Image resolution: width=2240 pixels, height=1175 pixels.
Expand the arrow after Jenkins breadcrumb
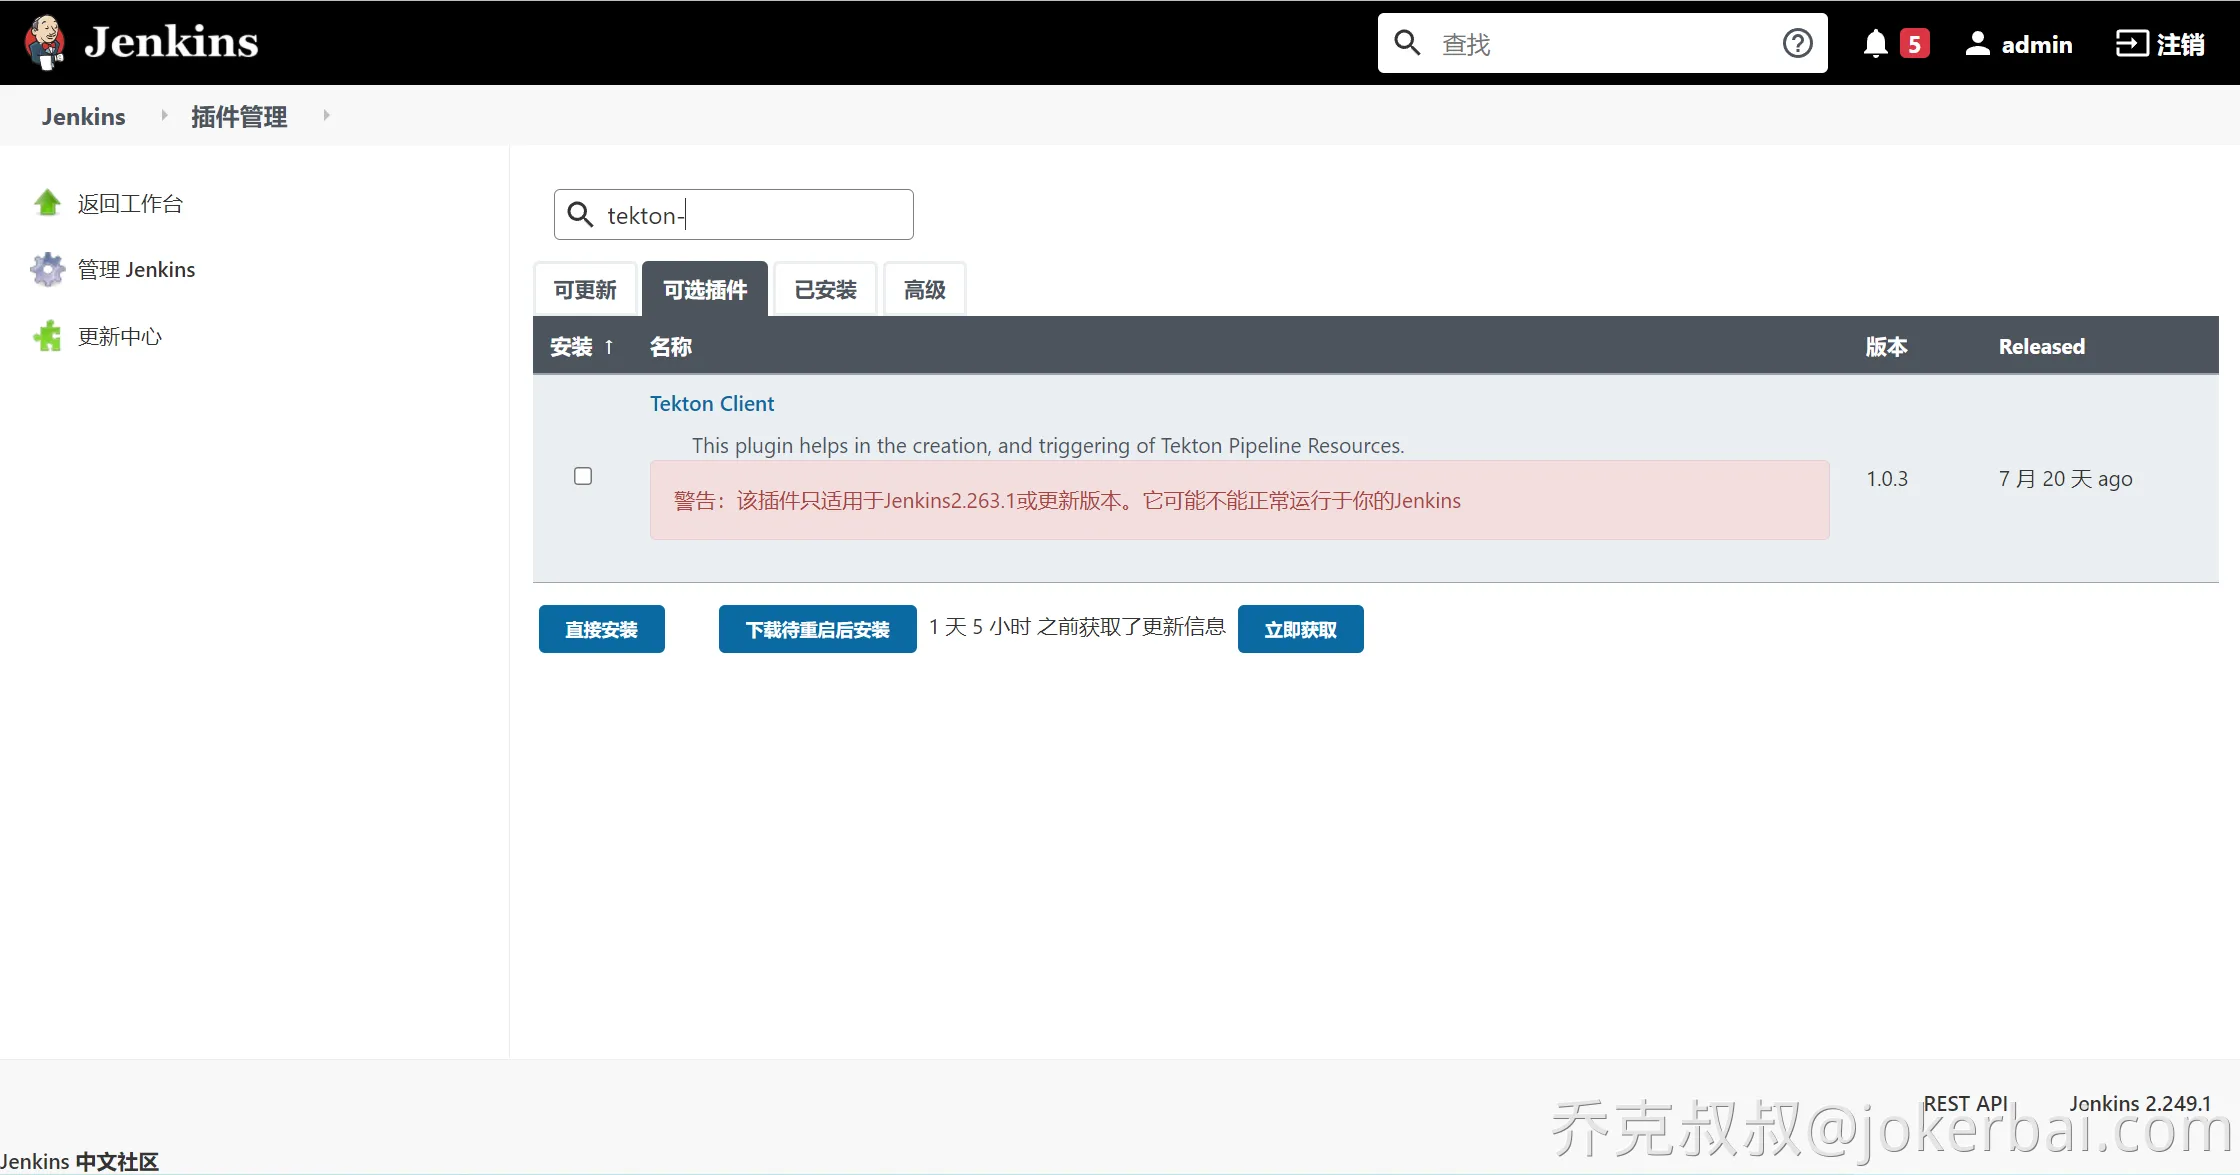[x=164, y=115]
